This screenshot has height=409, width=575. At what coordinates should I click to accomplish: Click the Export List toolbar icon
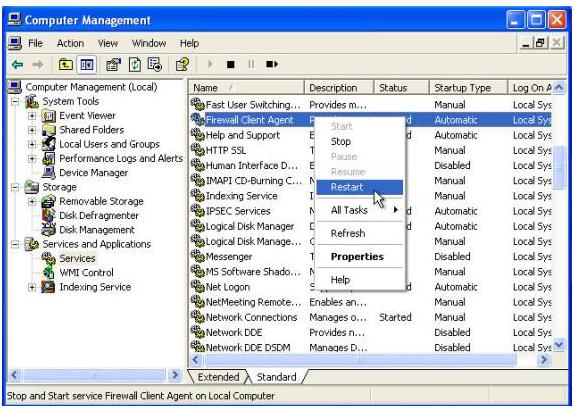pos(154,65)
